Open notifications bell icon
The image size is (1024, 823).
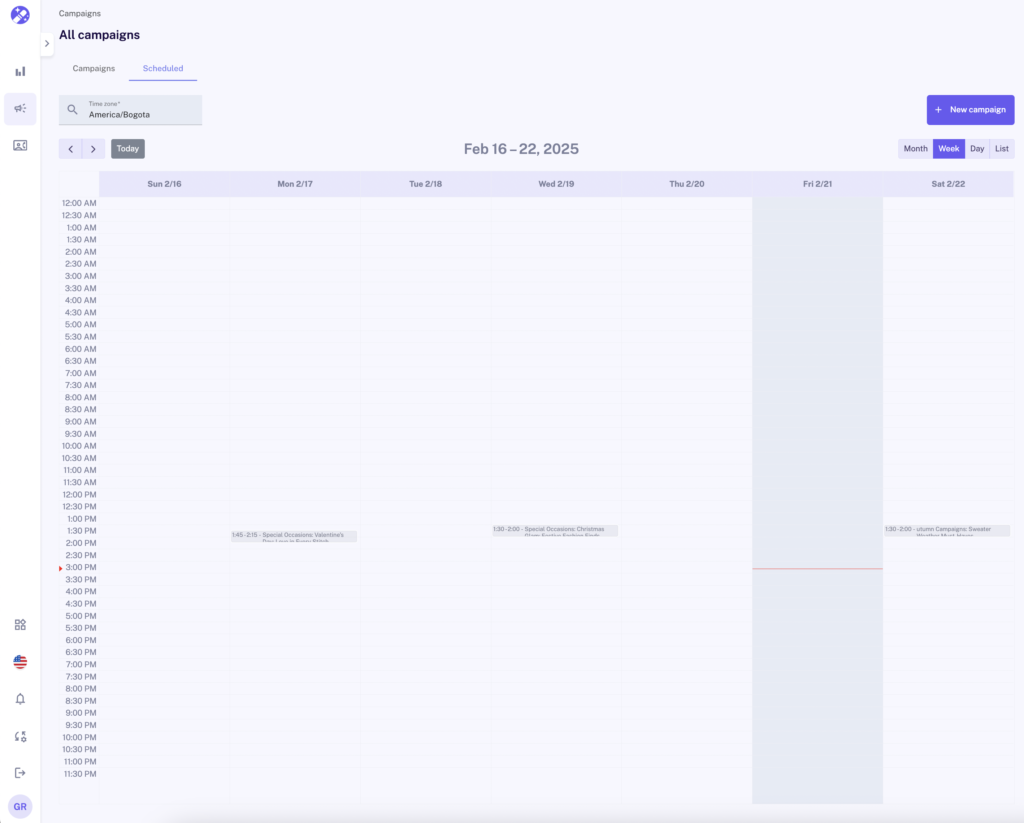(x=20, y=699)
